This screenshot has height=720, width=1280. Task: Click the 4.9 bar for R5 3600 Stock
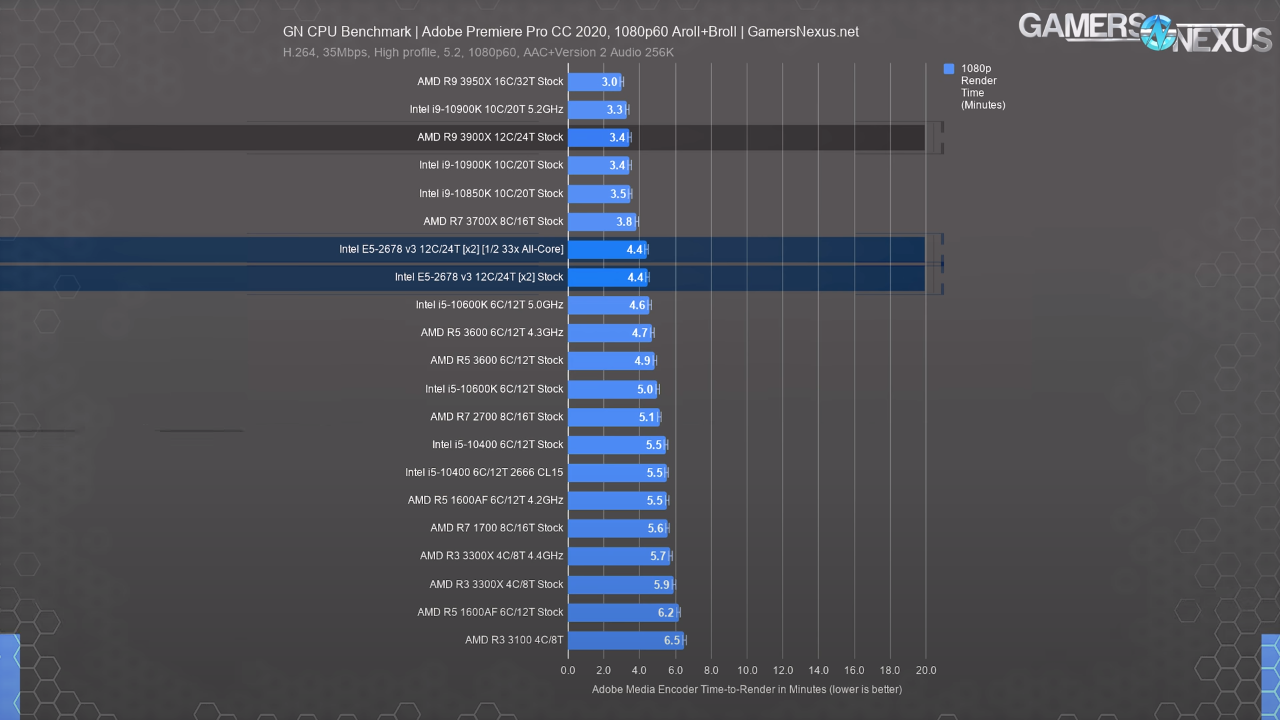[612, 361]
